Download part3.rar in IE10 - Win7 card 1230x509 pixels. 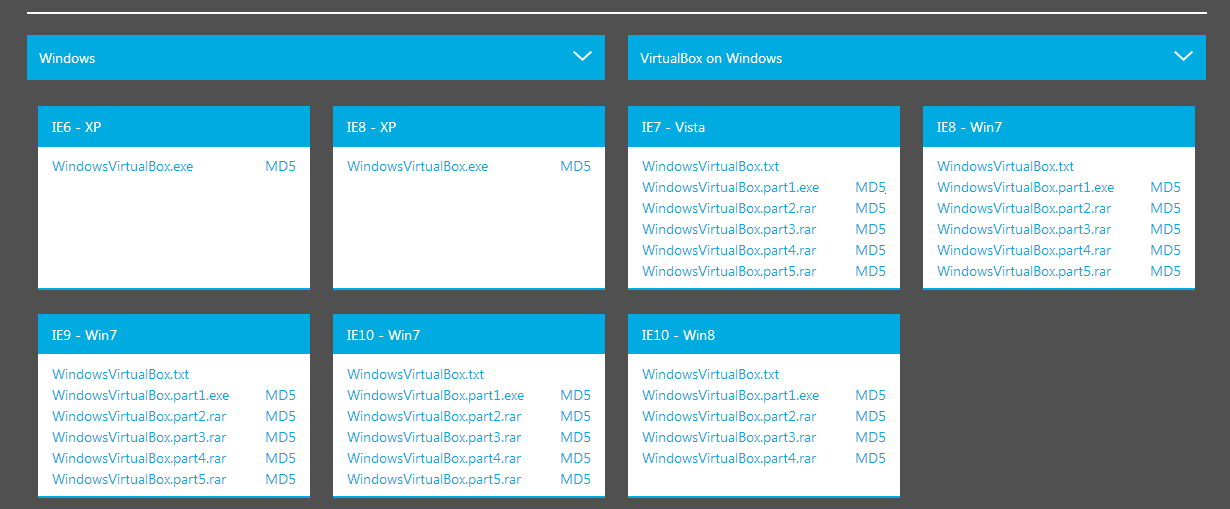tap(434, 437)
